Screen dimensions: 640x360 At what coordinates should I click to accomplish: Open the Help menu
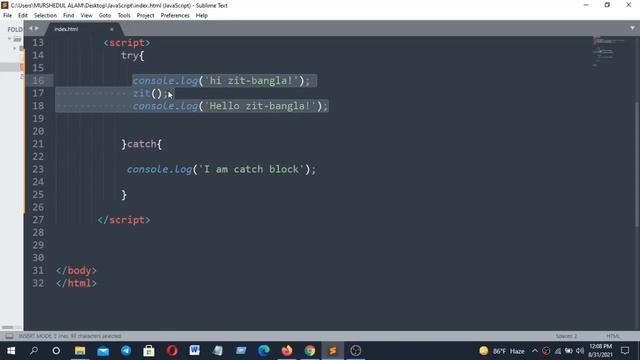coord(202,16)
